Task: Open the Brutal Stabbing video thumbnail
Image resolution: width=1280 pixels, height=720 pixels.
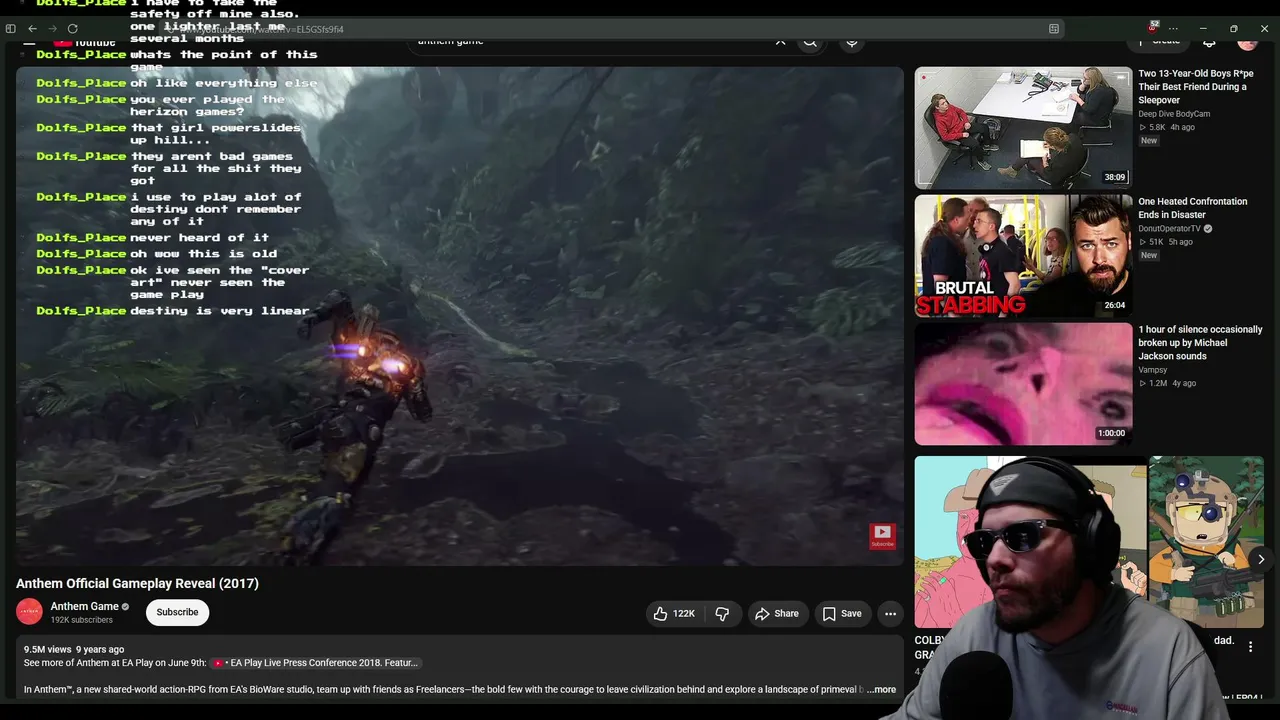Action: coord(1023,256)
